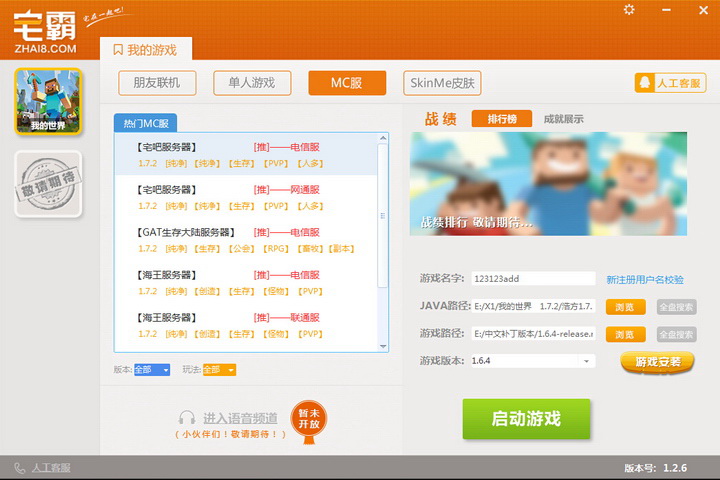Viewport: 720px width, 480px height.
Task: Click phone icon in status bar
Action: click(20, 468)
